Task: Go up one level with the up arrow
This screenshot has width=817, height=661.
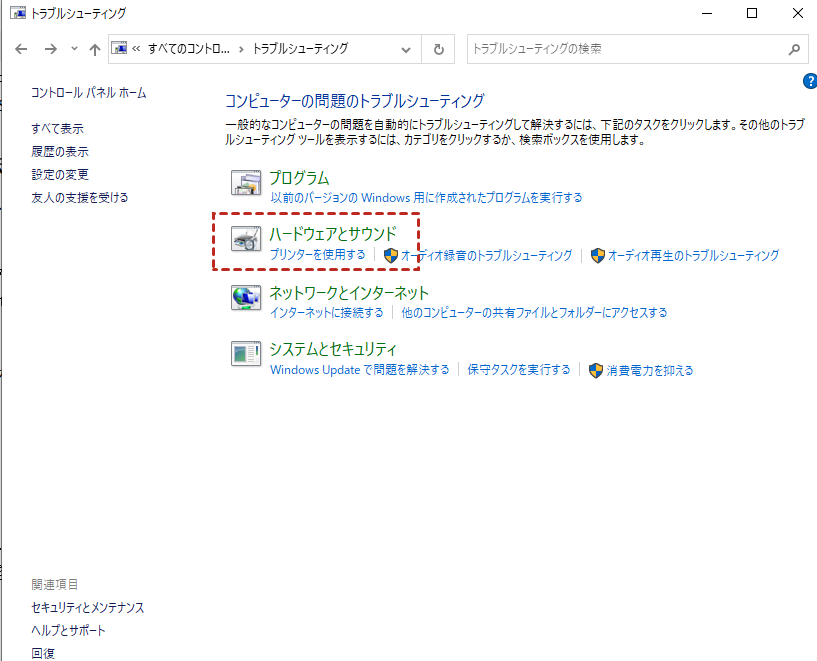Action: click(94, 49)
